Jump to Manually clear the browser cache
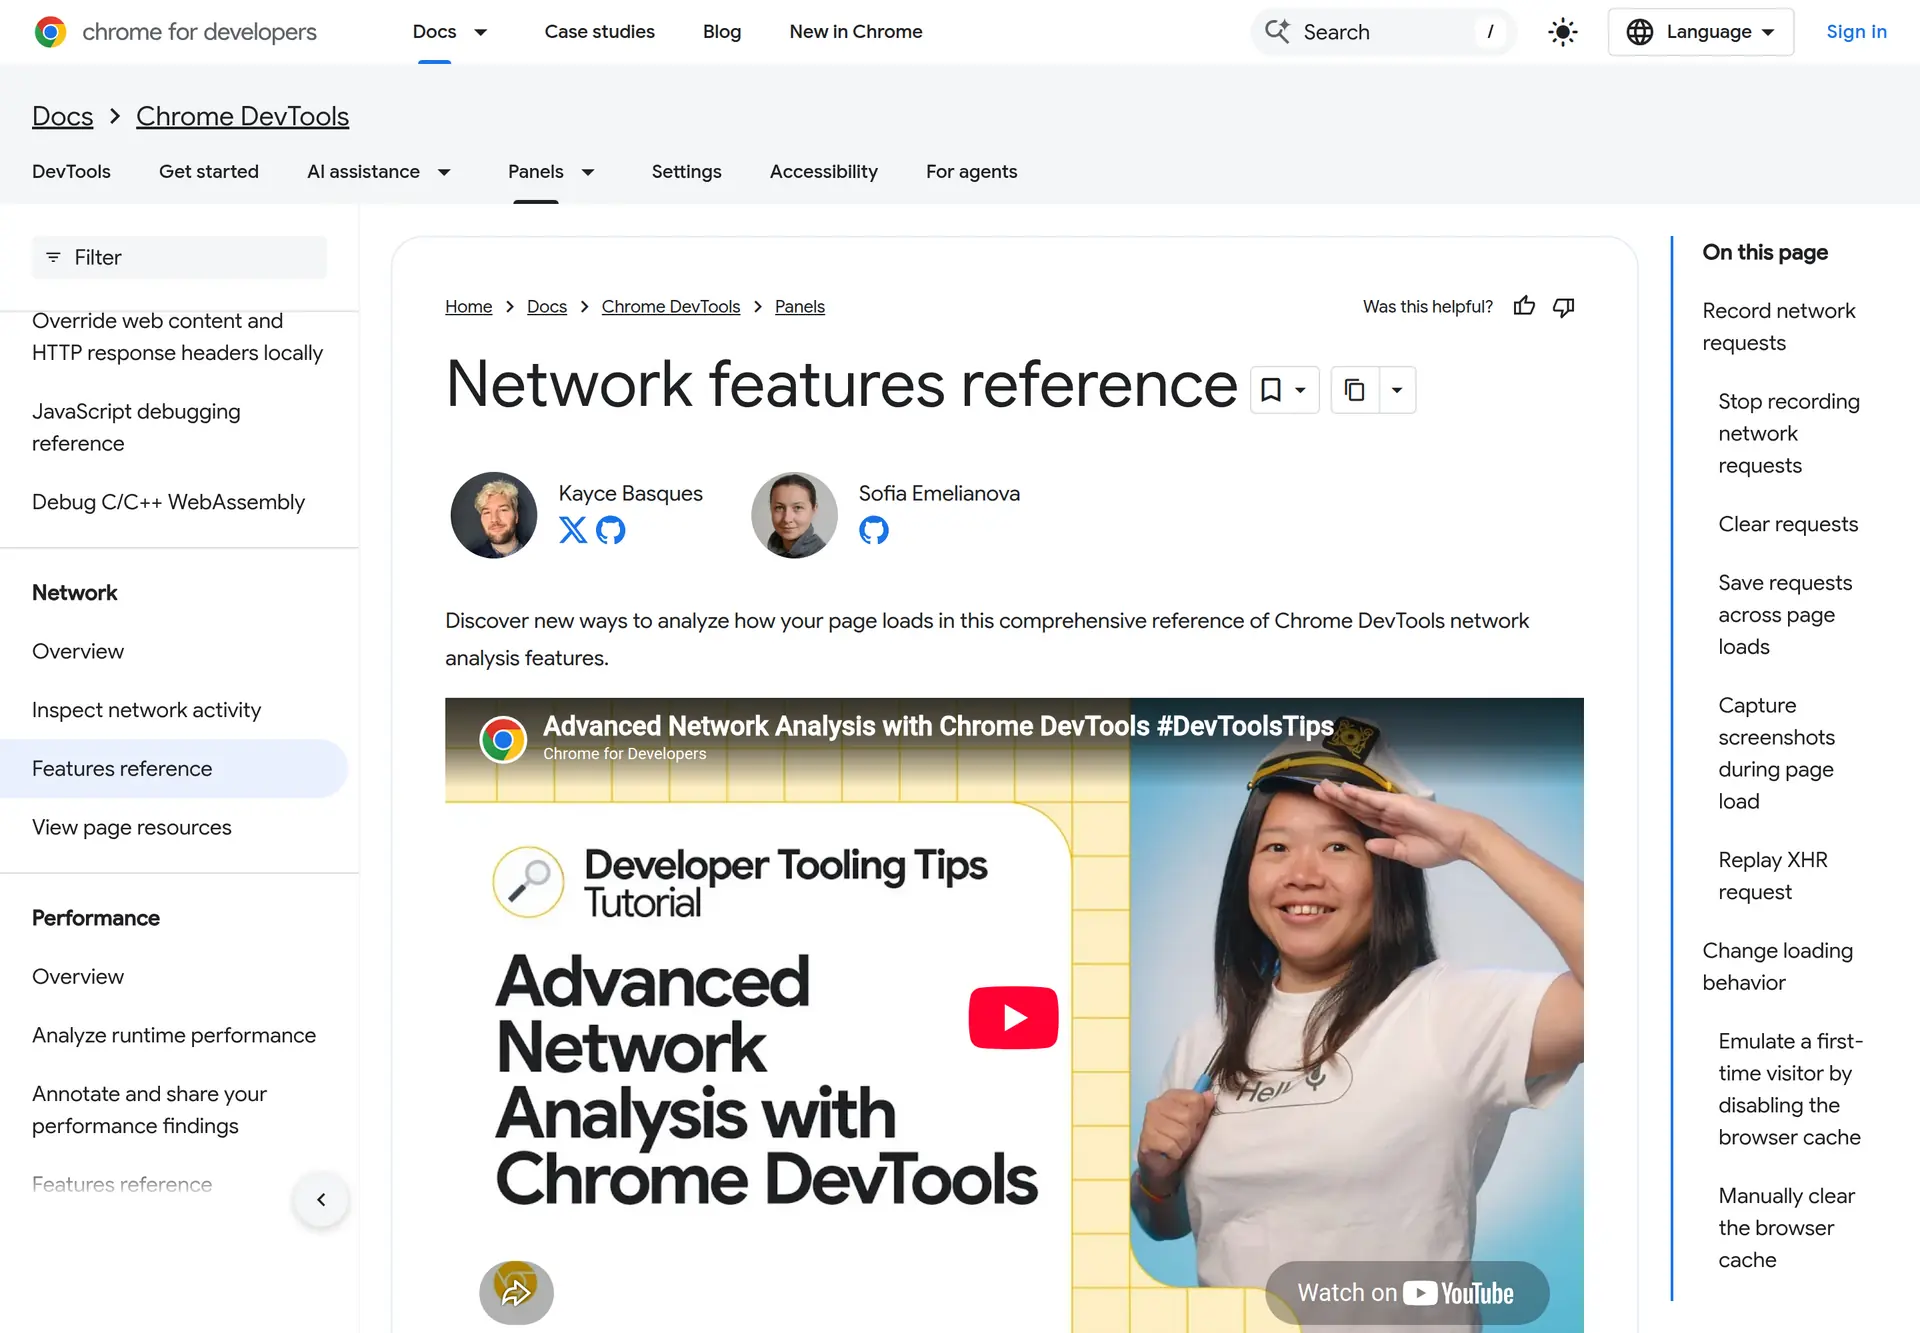This screenshot has height=1333, width=1920. click(1786, 1228)
